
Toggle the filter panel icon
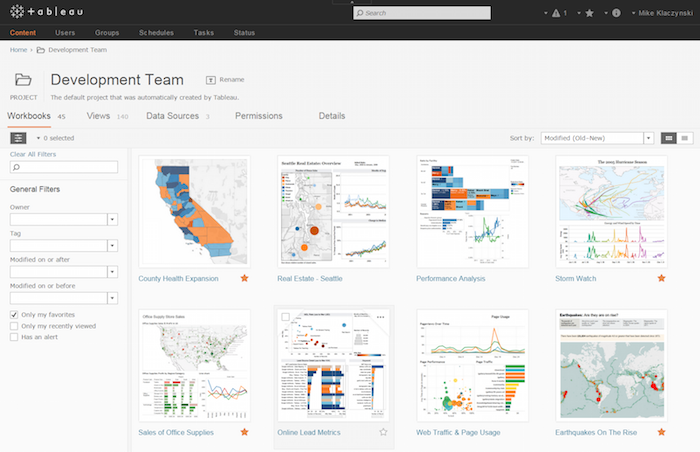click(18, 138)
